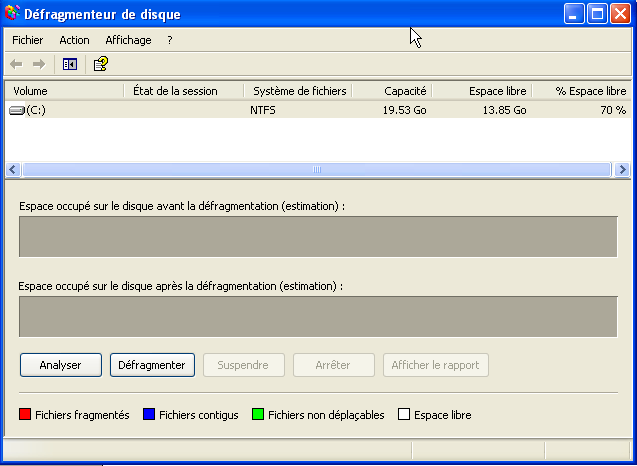Click the before-defragmentation disk usage bar
This screenshot has height=466, width=637.
[x=318, y=237]
